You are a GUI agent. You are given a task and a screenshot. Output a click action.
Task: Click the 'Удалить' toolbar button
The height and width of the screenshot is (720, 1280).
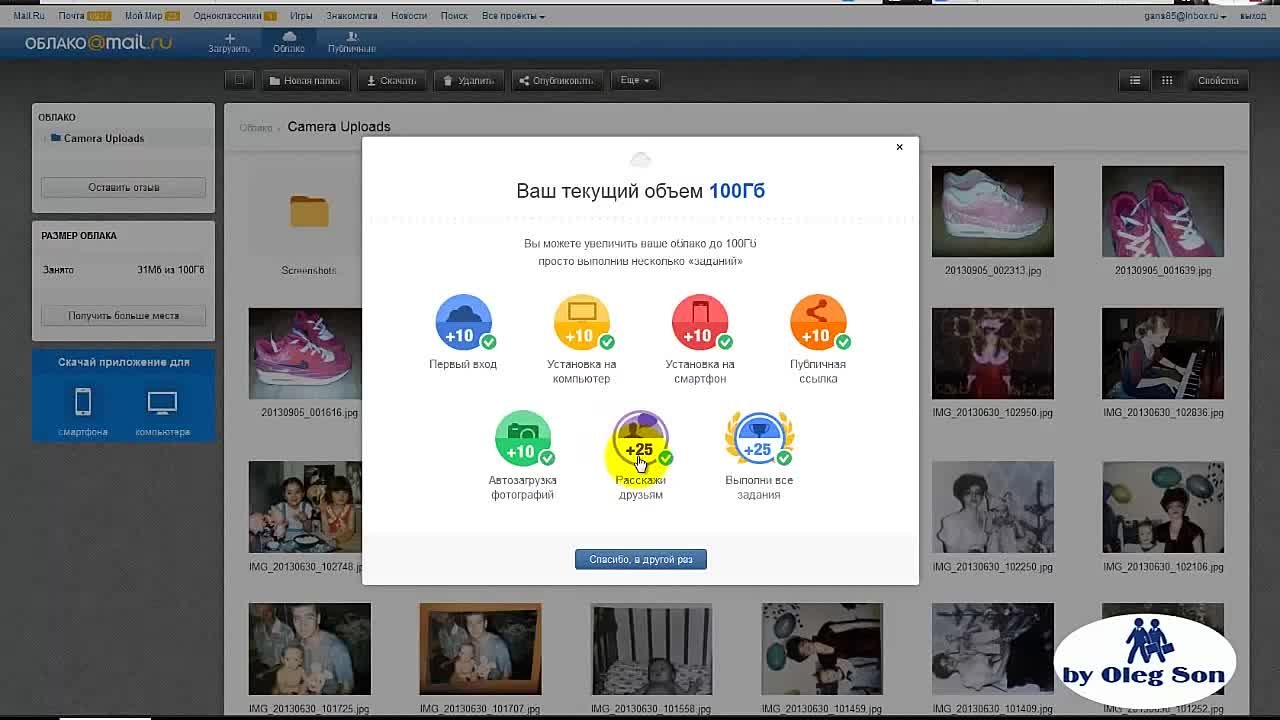pos(469,80)
